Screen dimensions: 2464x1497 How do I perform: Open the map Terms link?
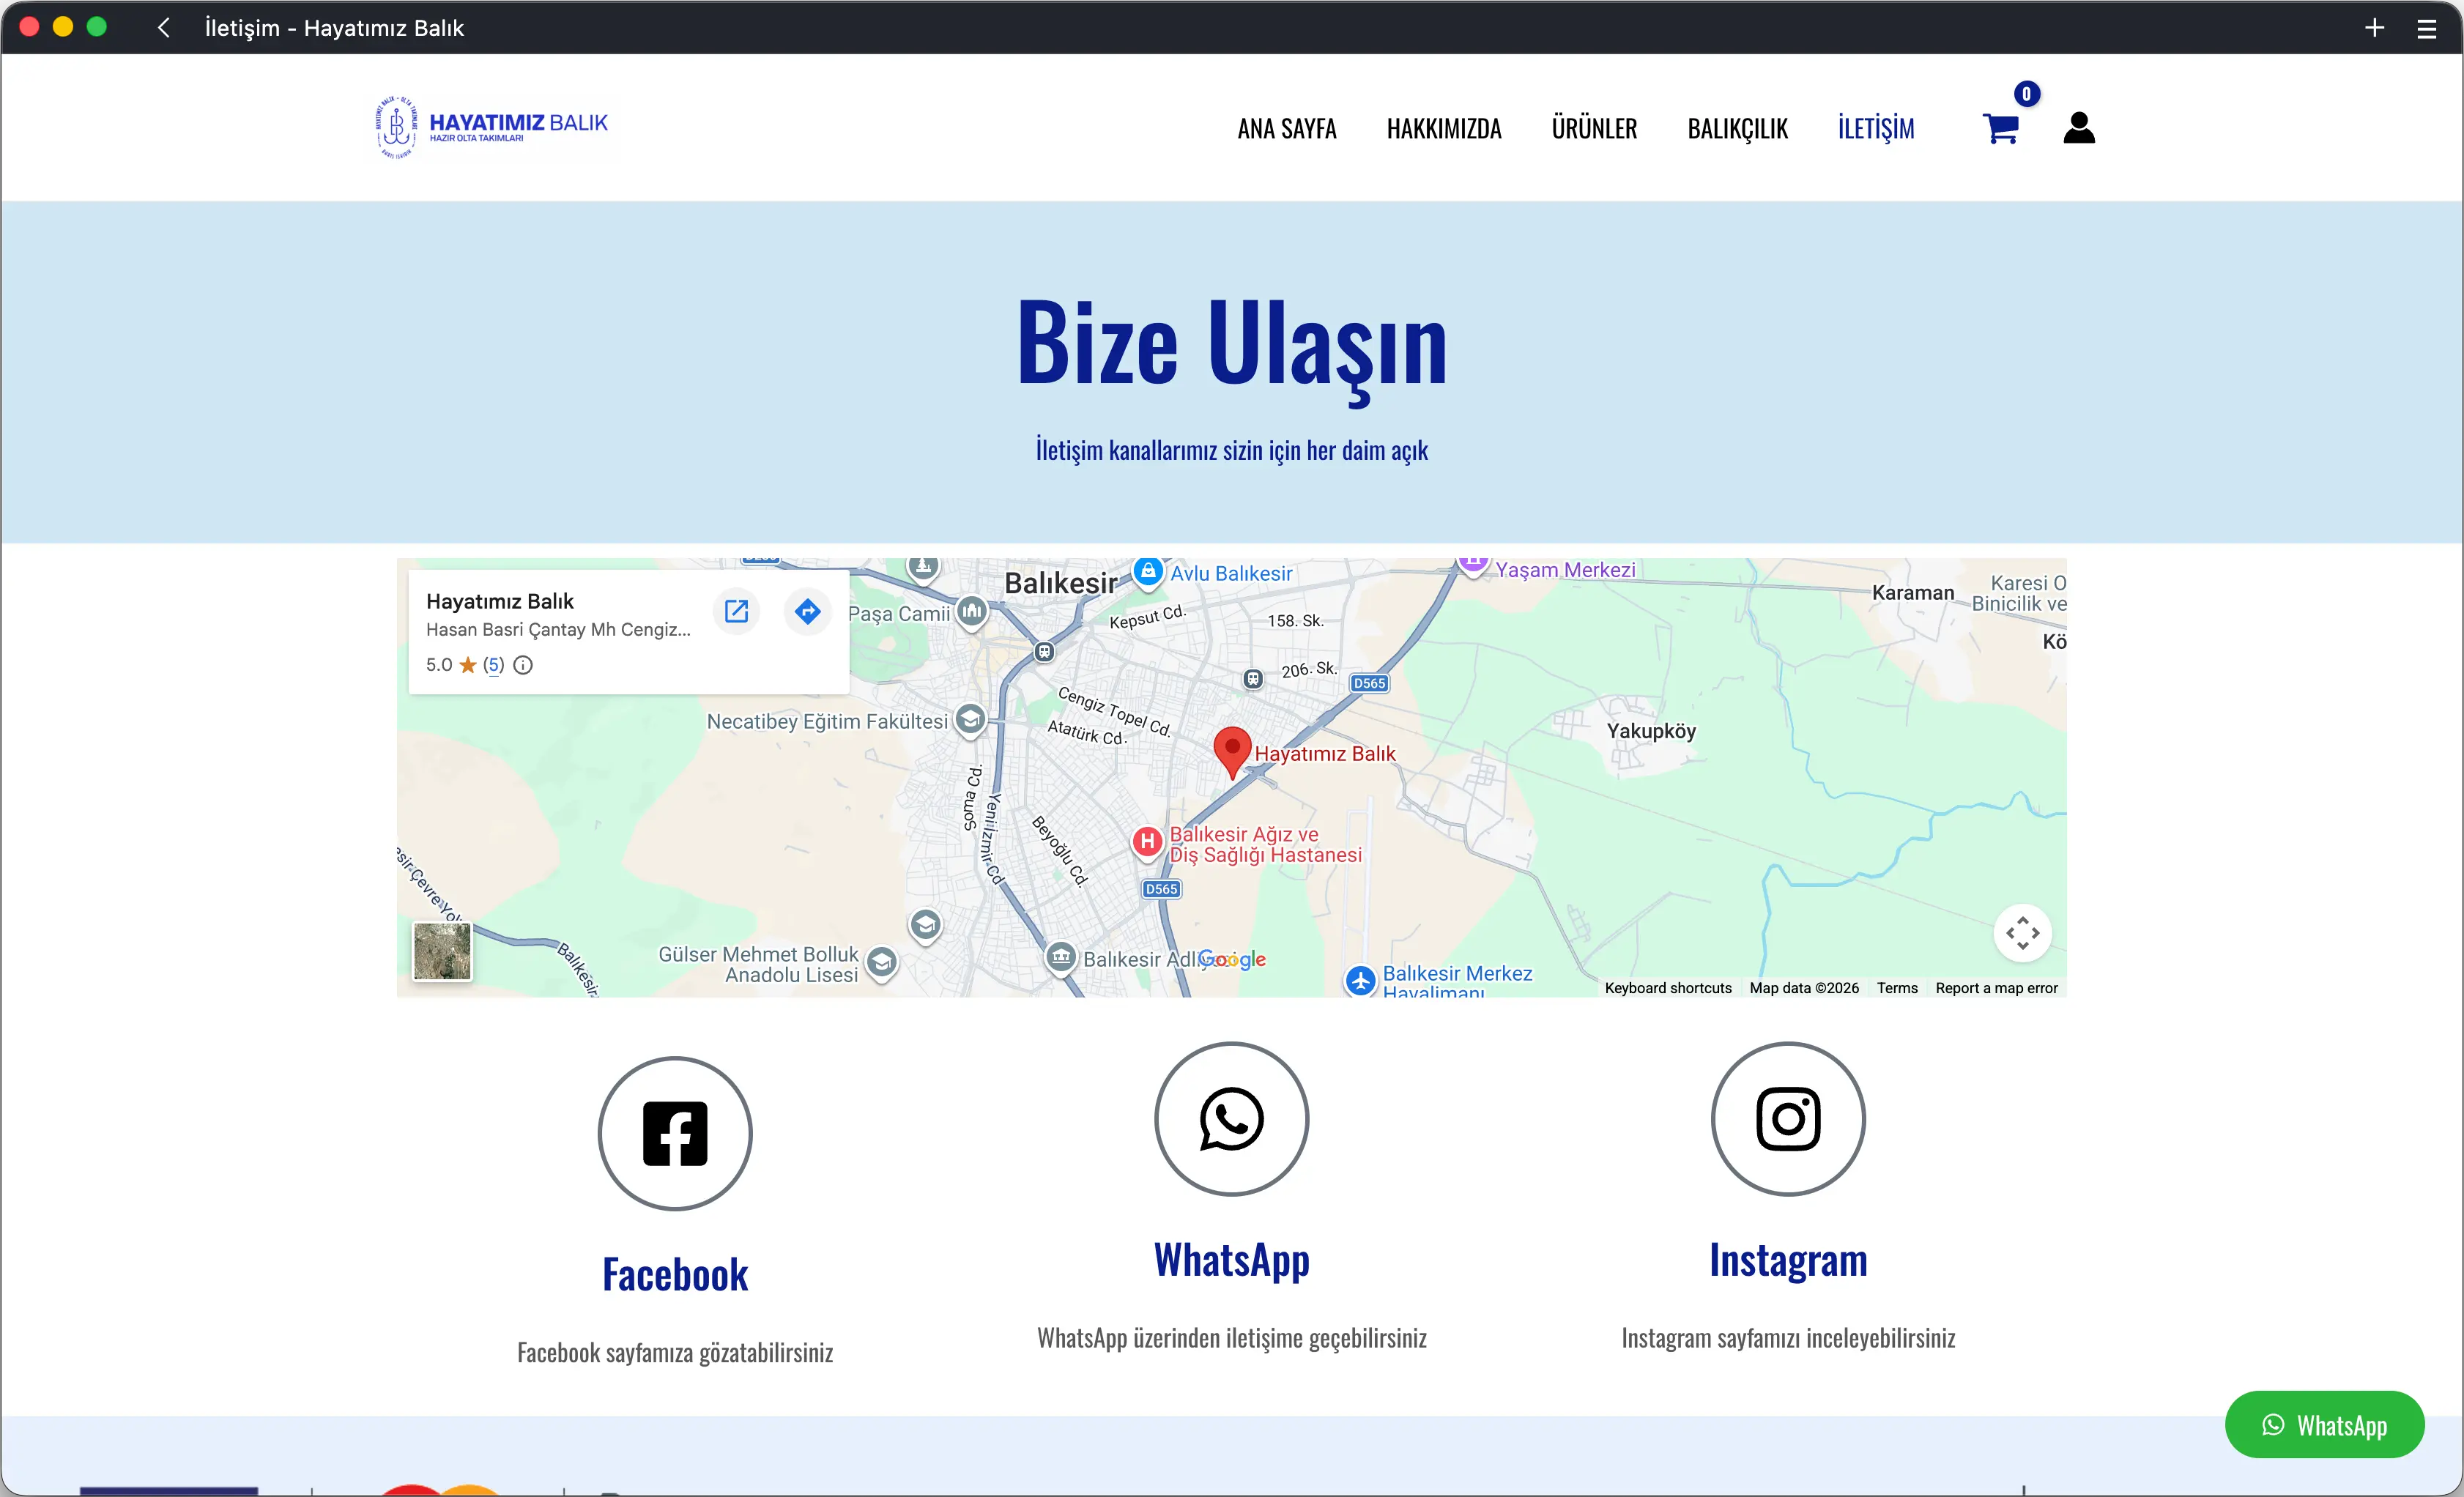pyautogui.click(x=1897, y=988)
